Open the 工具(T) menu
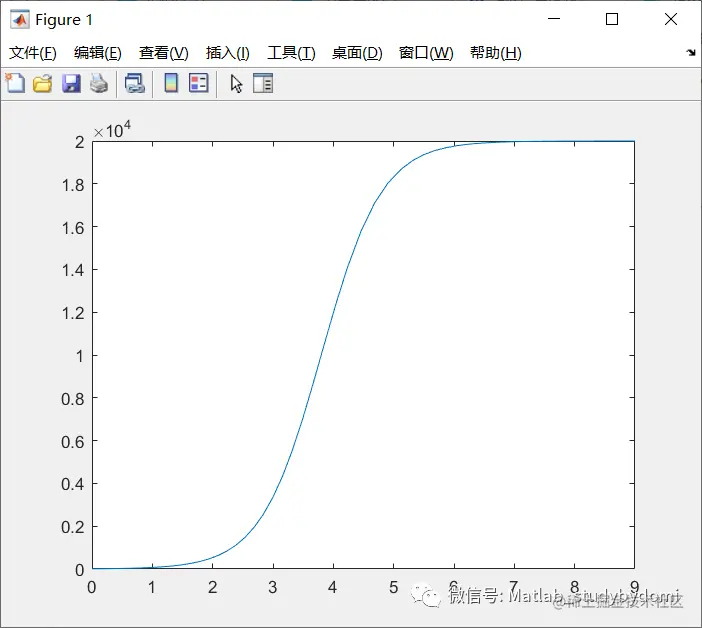Image resolution: width=702 pixels, height=628 pixels. click(291, 53)
